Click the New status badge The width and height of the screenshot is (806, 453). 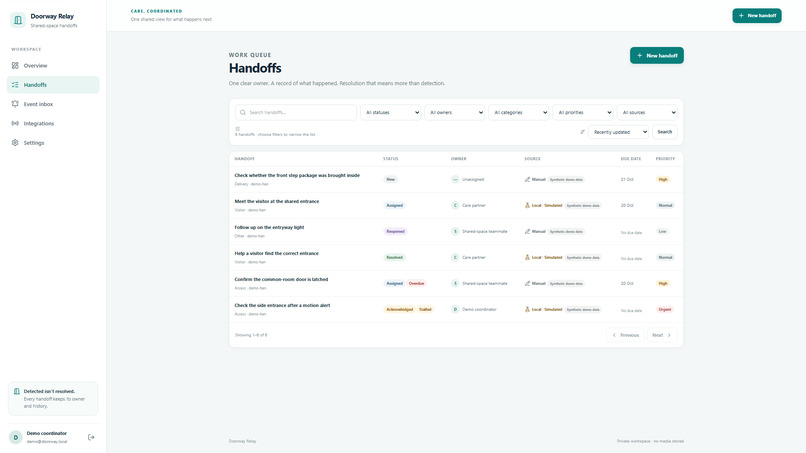click(x=391, y=179)
